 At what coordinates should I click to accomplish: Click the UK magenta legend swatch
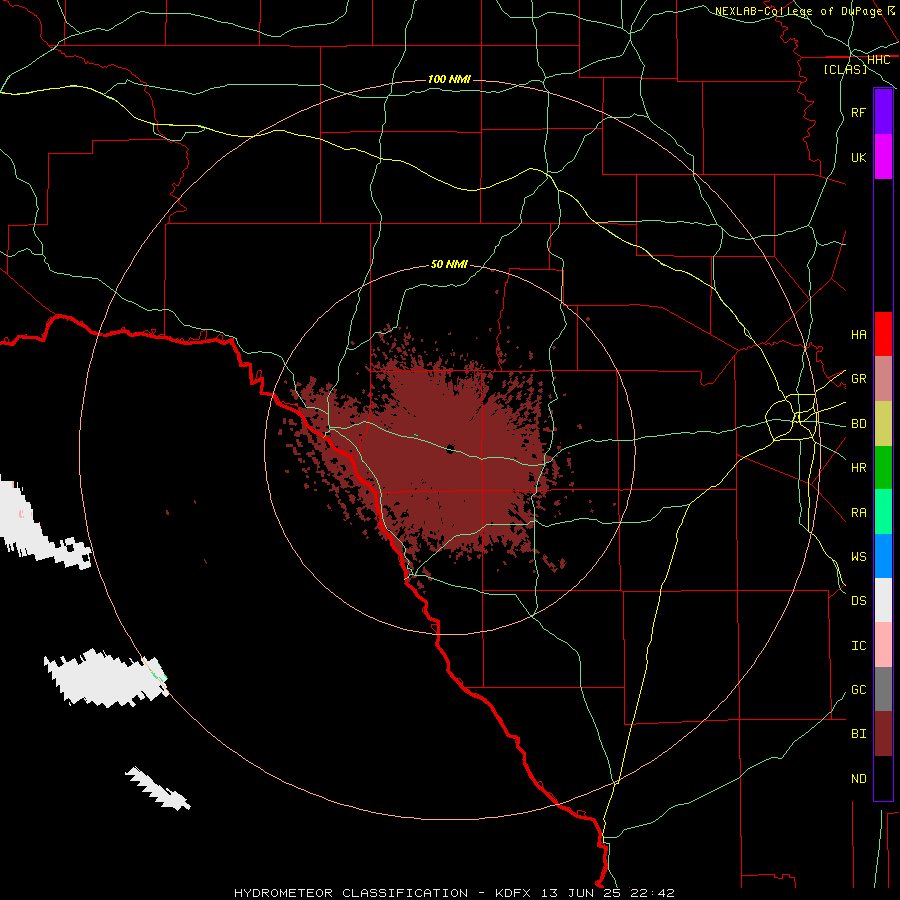tap(883, 157)
